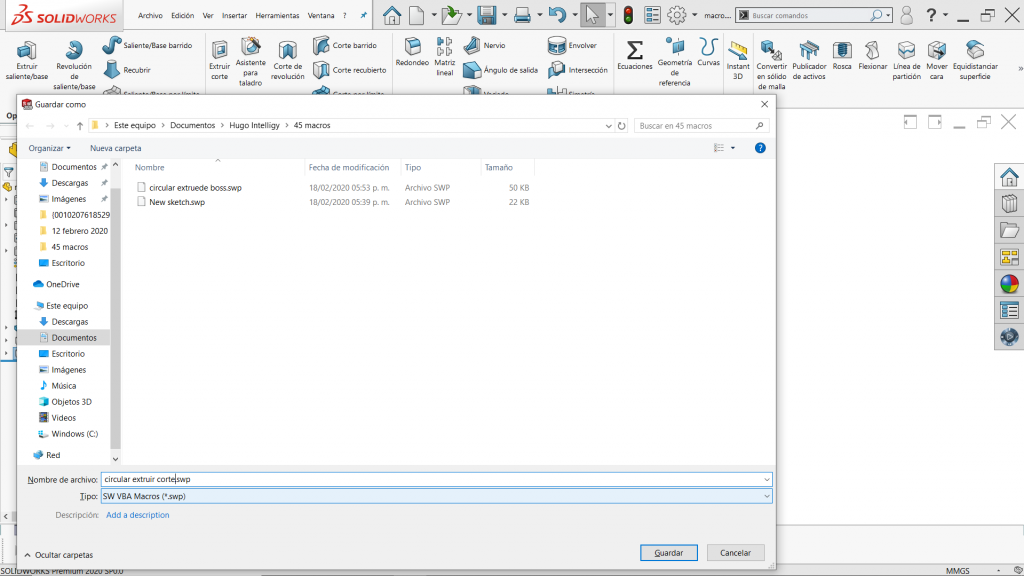The height and width of the screenshot is (576, 1024).
Task: Select the Flexionar tool
Action: [872, 56]
